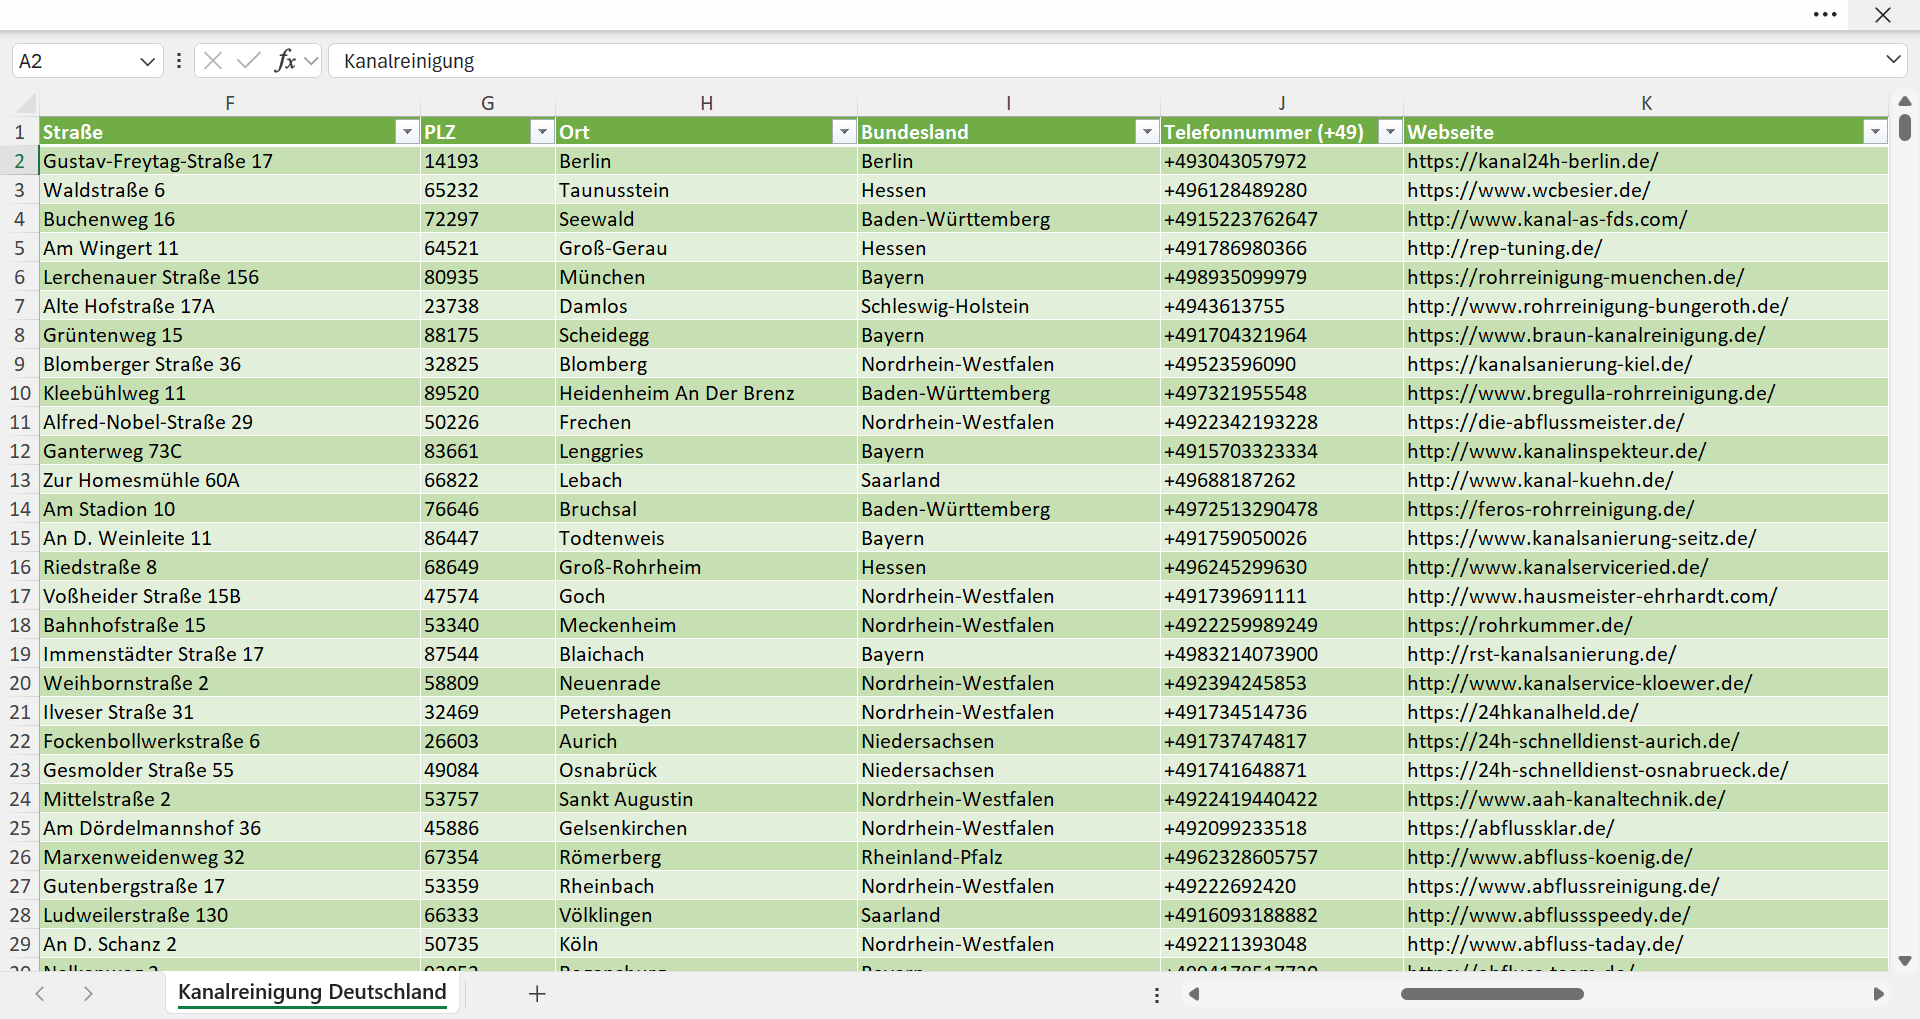Open the three-dots more options menu
Image resolution: width=1920 pixels, height=1019 pixels.
pos(1825,15)
